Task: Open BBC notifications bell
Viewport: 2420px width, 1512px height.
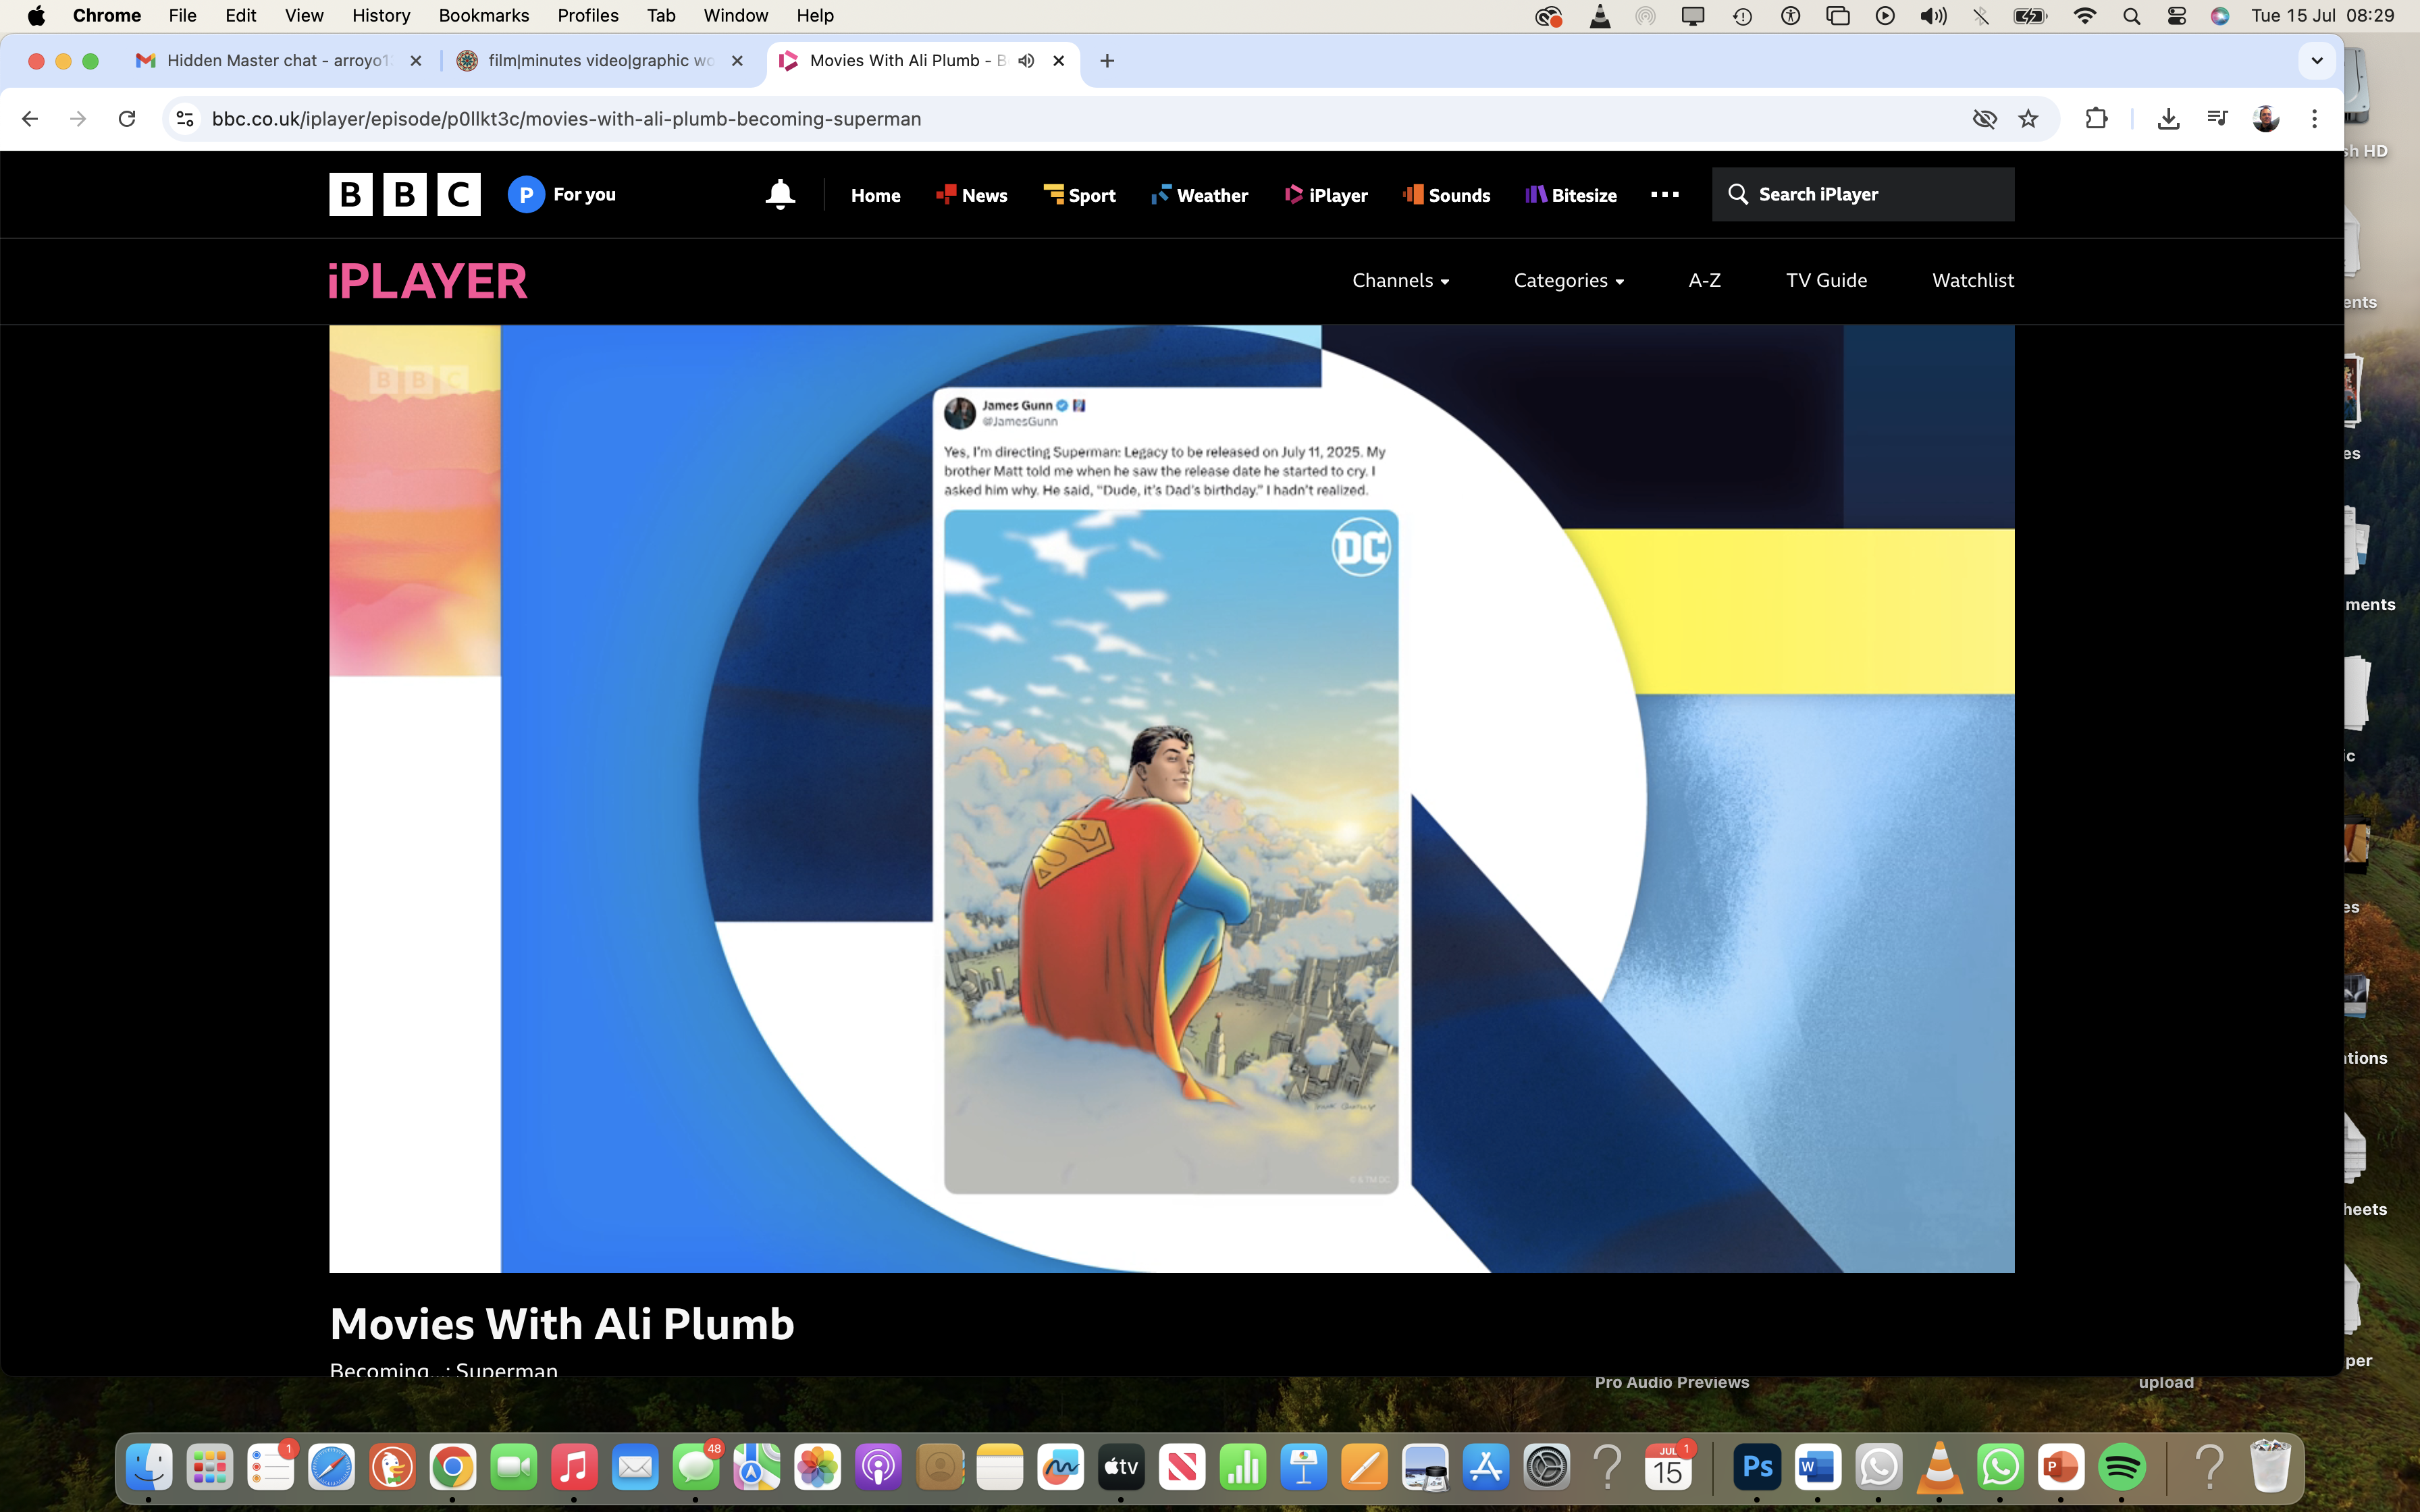Action: [780, 194]
